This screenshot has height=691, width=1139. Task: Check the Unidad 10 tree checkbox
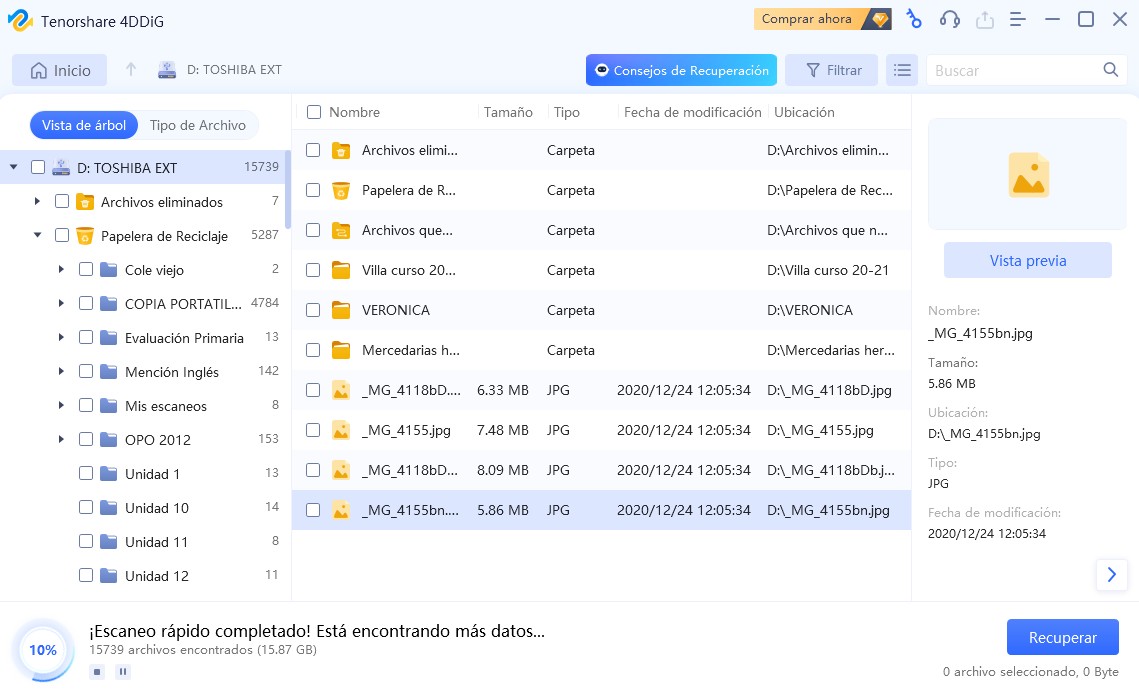[86, 507]
